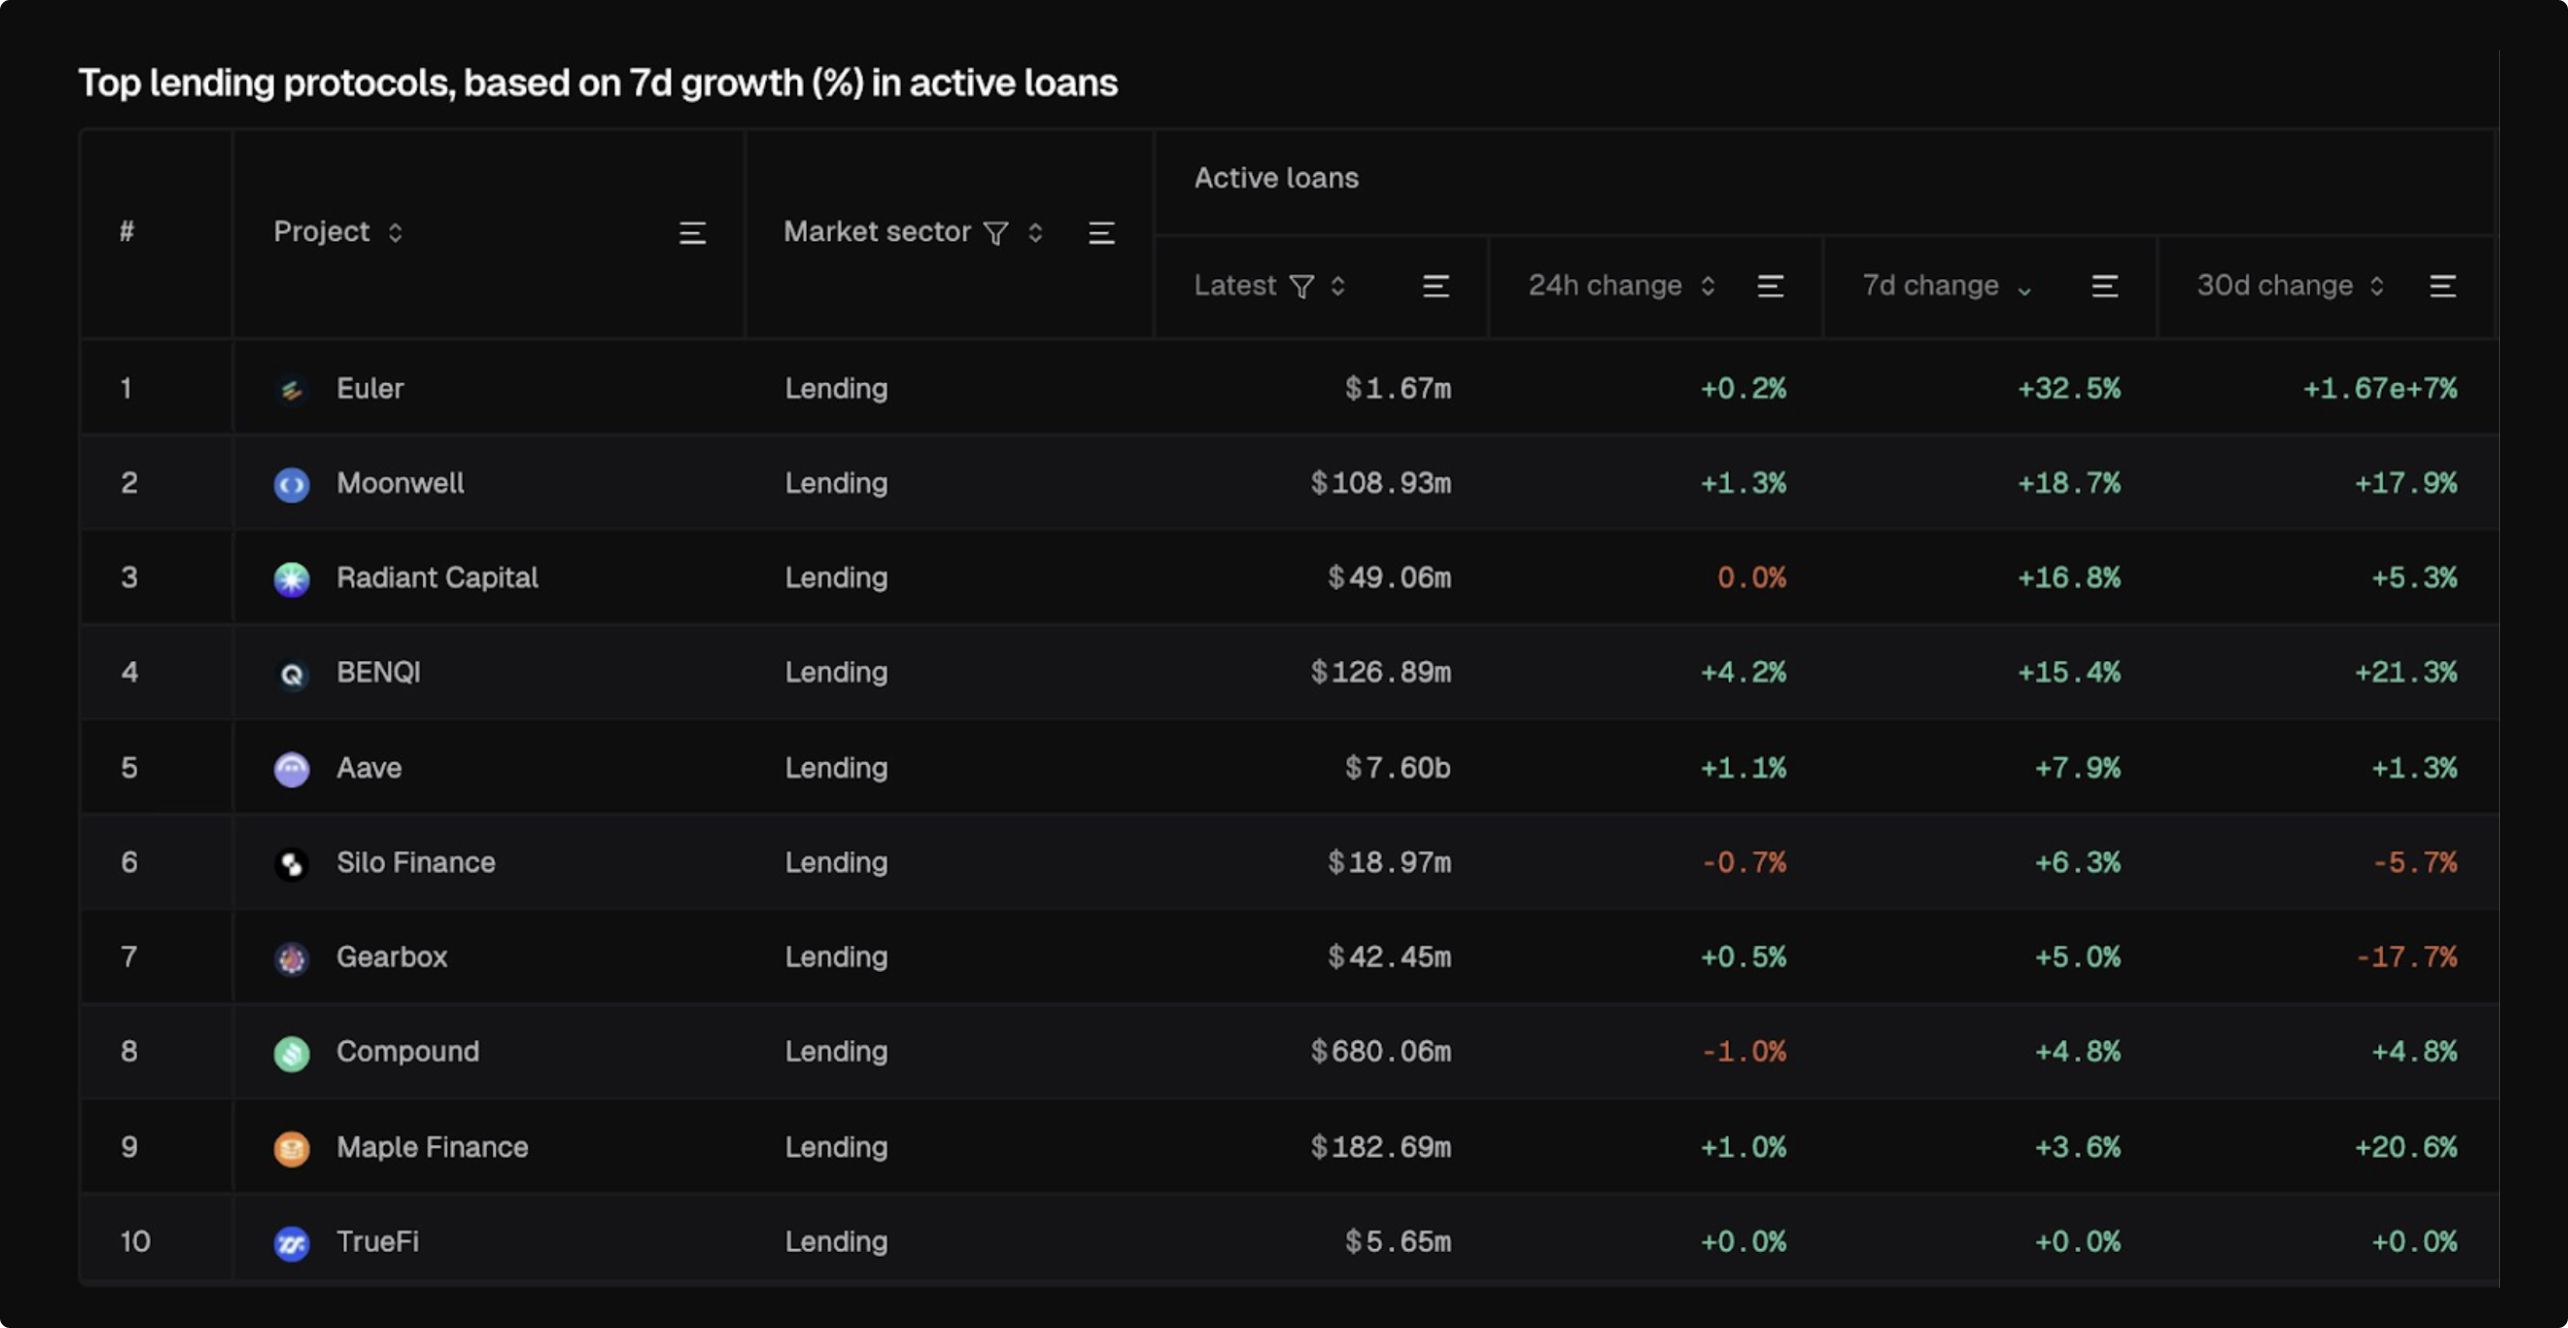Toggle sort arrows on 24h change column

(1708, 287)
